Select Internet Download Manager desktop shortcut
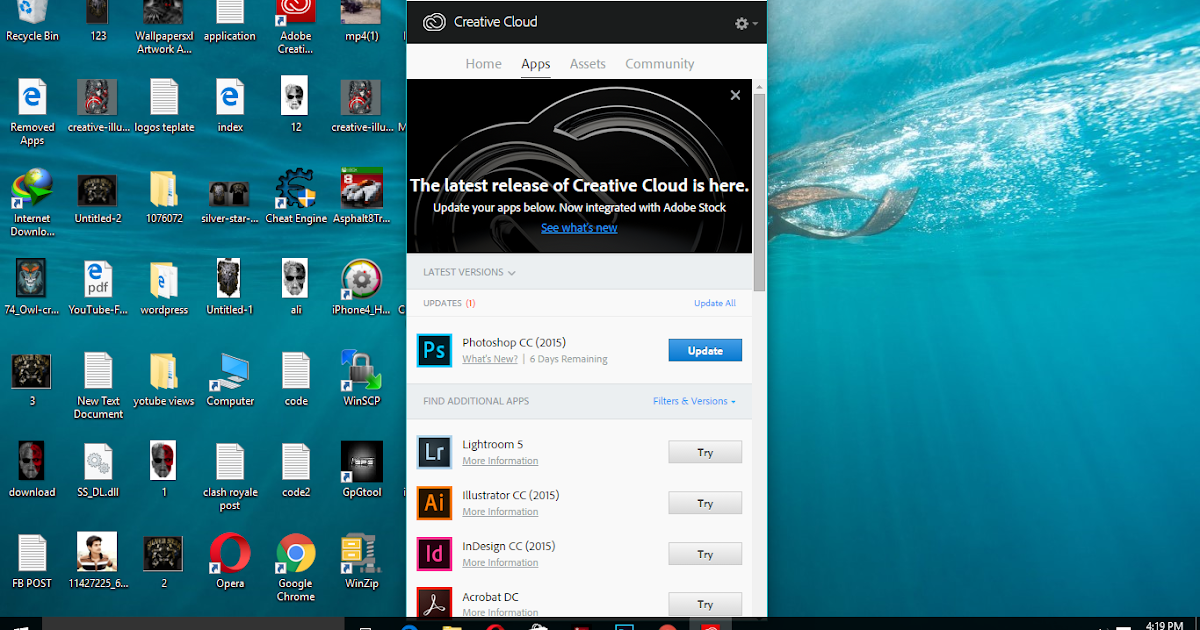The width and height of the screenshot is (1200, 630). pyautogui.click(x=32, y=203)
